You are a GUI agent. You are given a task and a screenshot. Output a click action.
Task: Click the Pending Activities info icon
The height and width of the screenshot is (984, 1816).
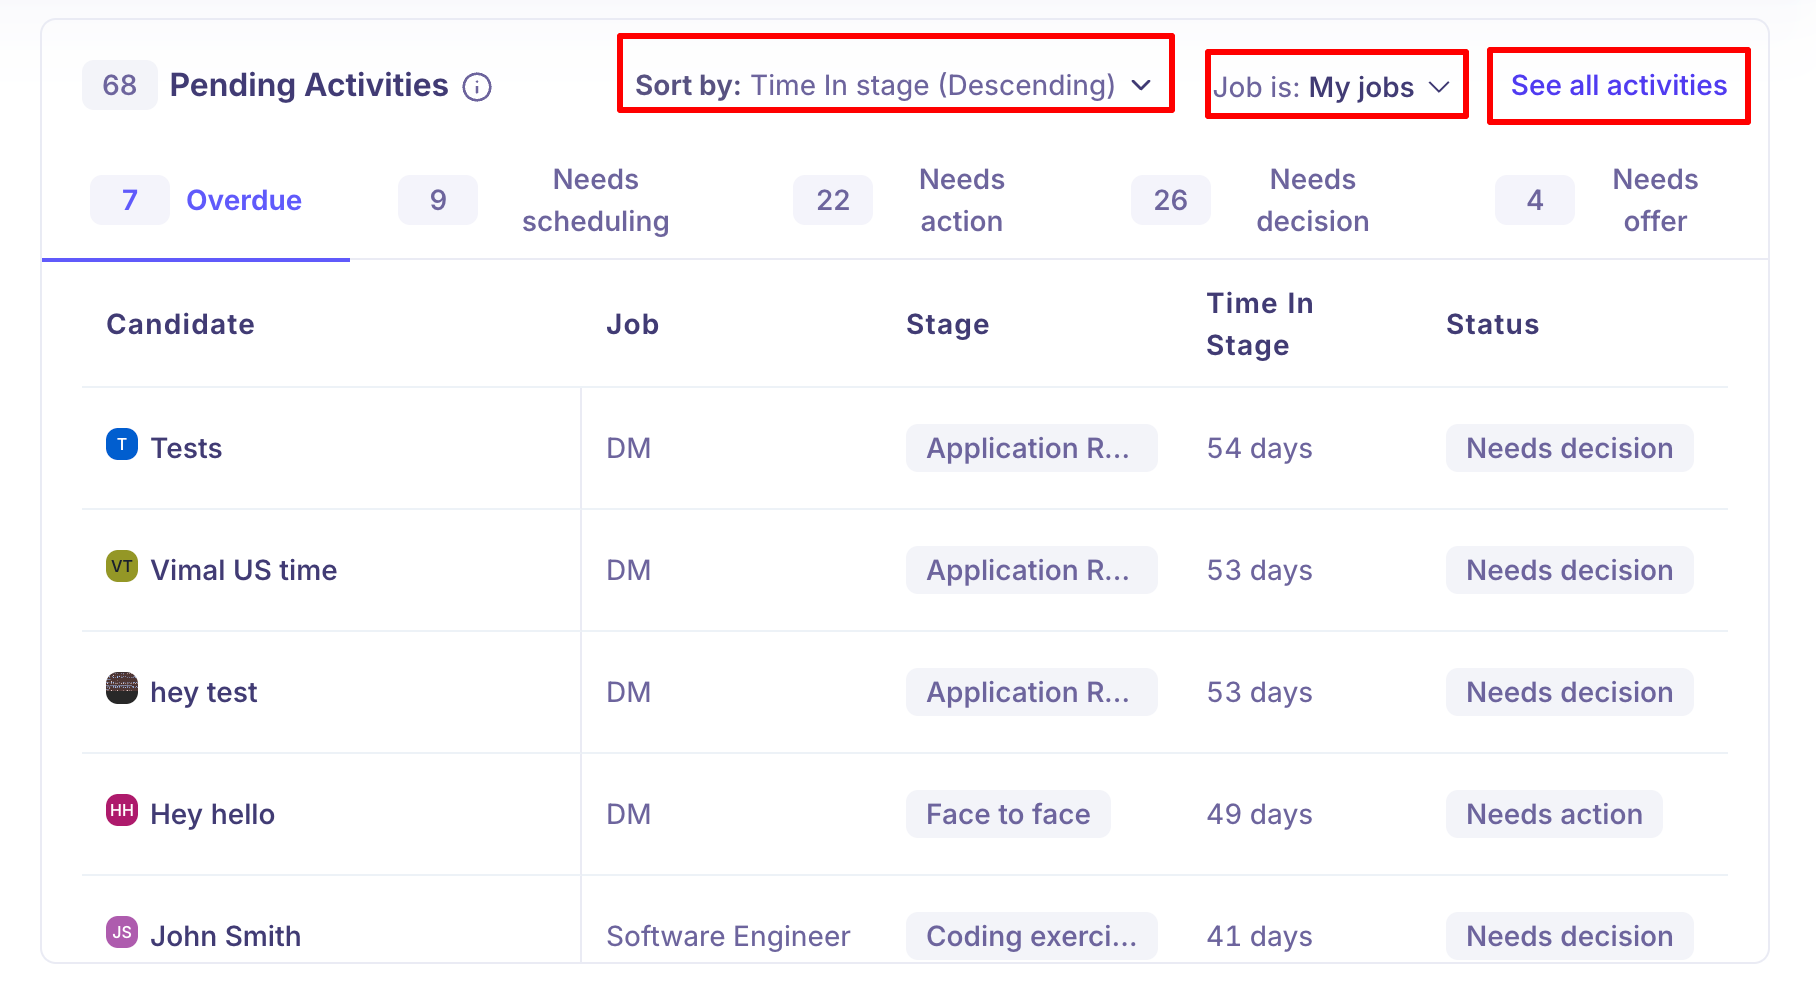point(477,88)
